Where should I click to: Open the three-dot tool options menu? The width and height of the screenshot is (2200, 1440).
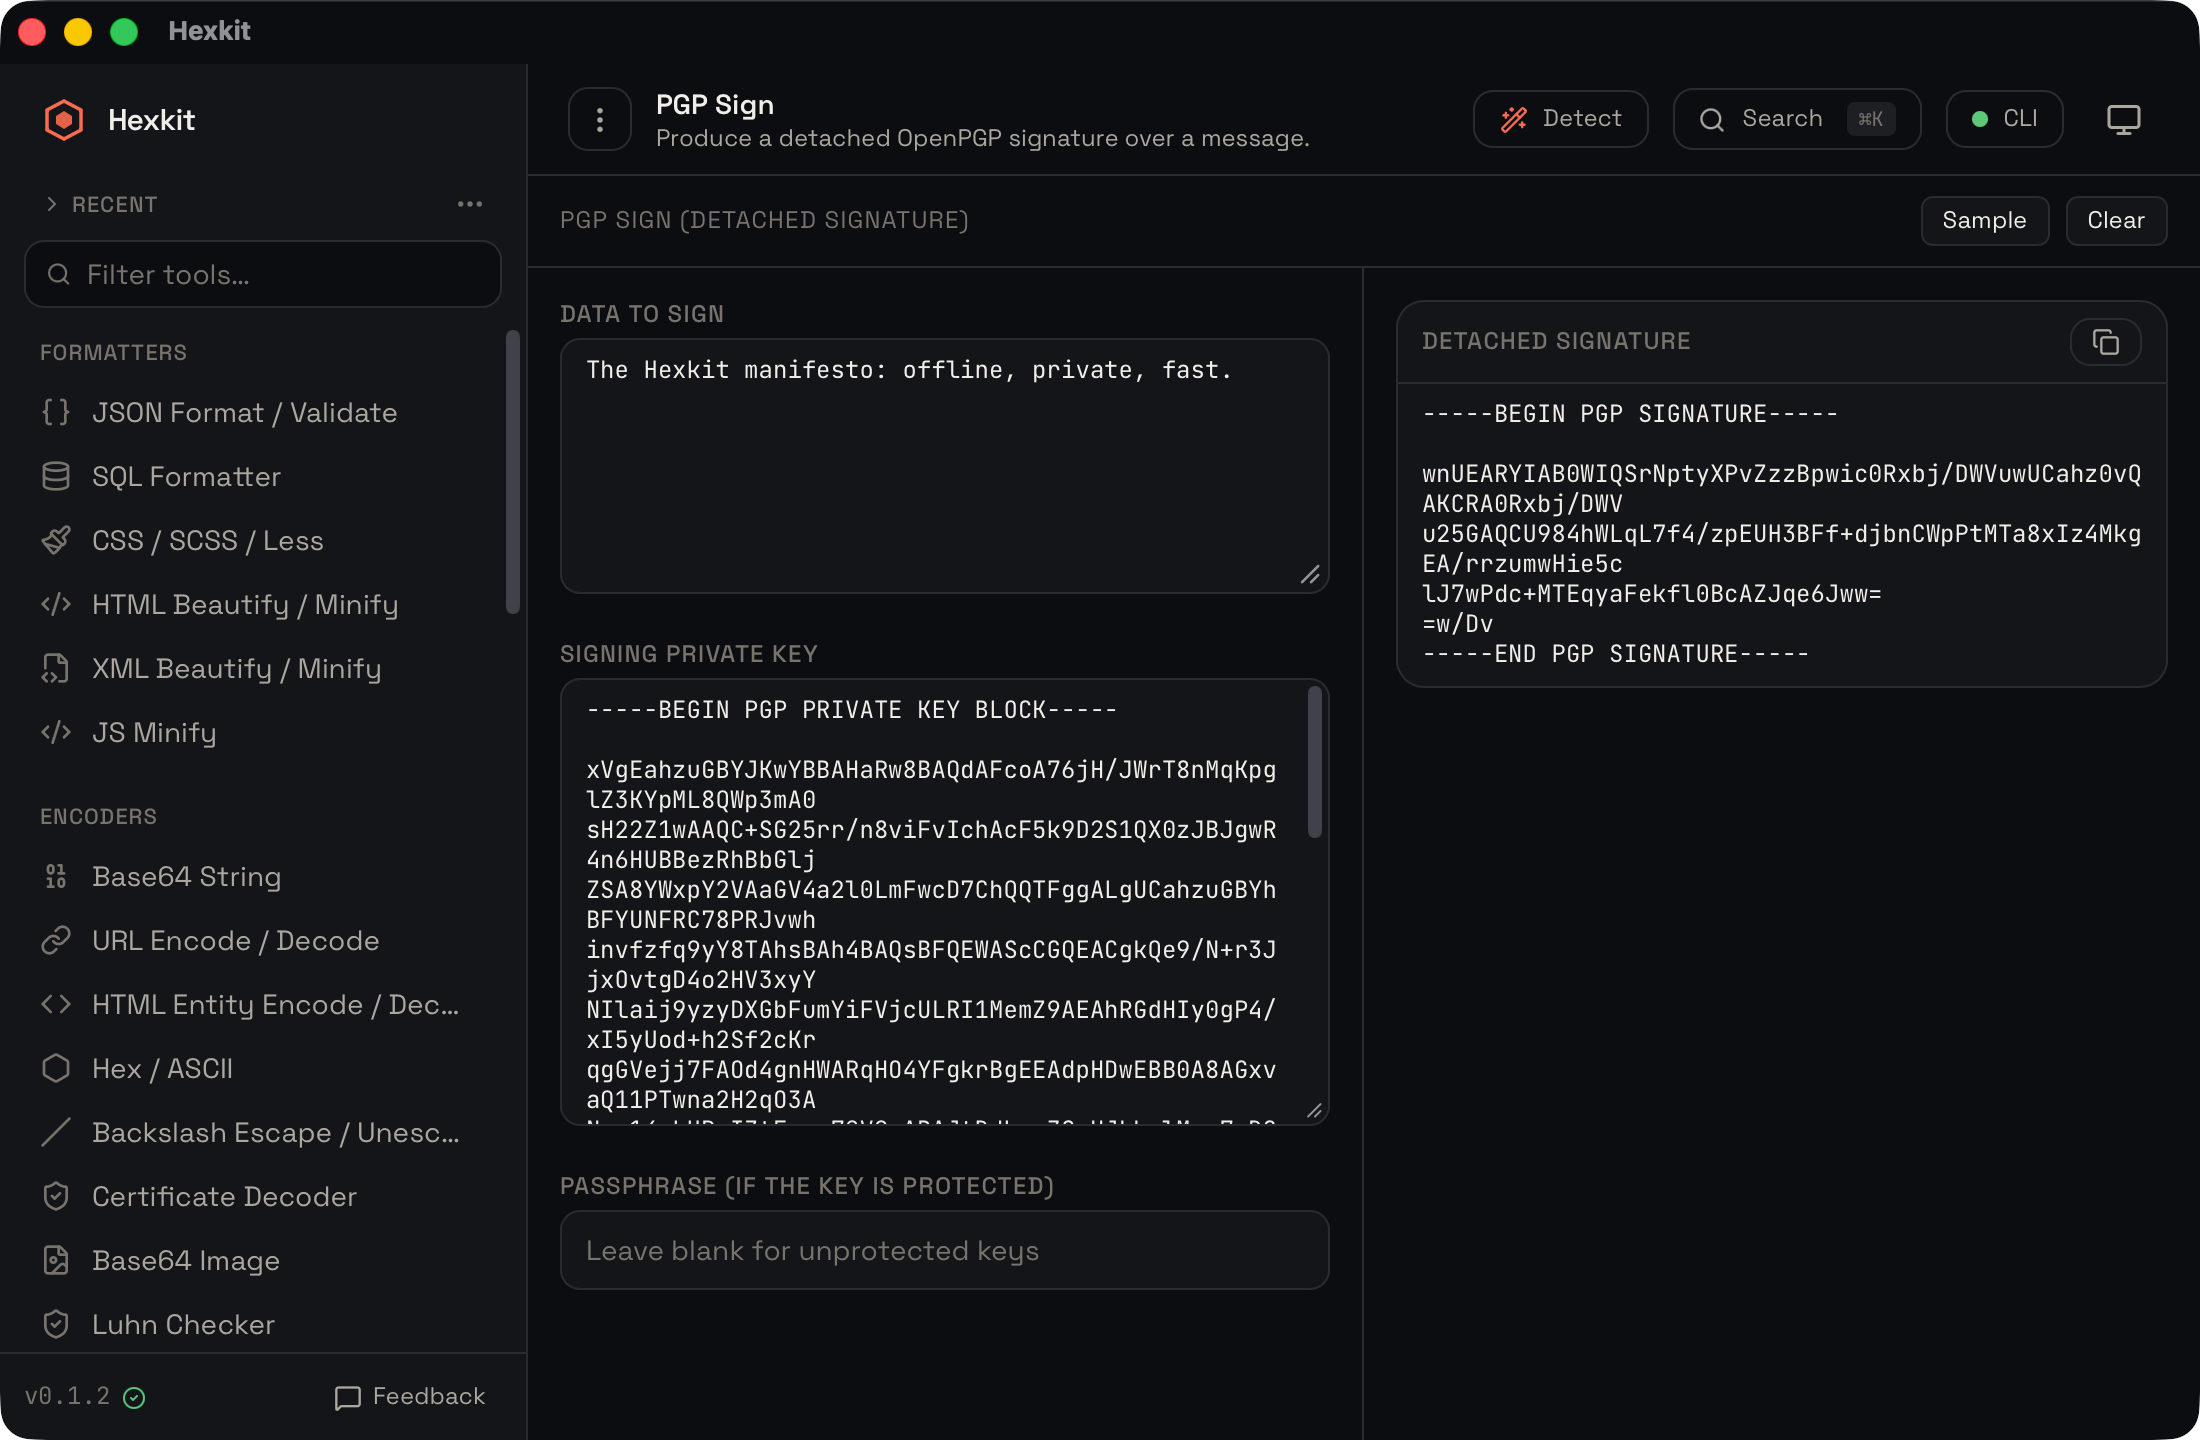(600, 120)
